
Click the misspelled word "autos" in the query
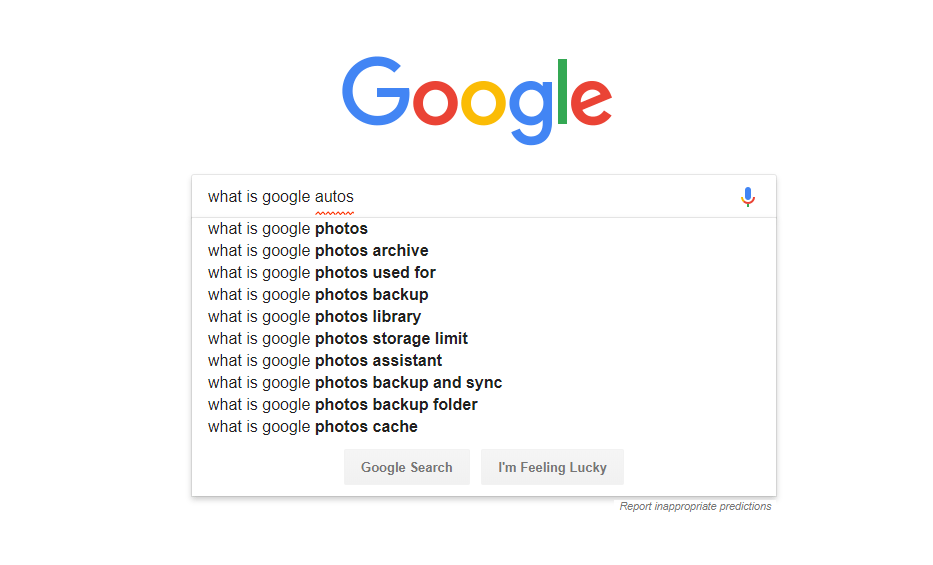click(x=334, y=197)
